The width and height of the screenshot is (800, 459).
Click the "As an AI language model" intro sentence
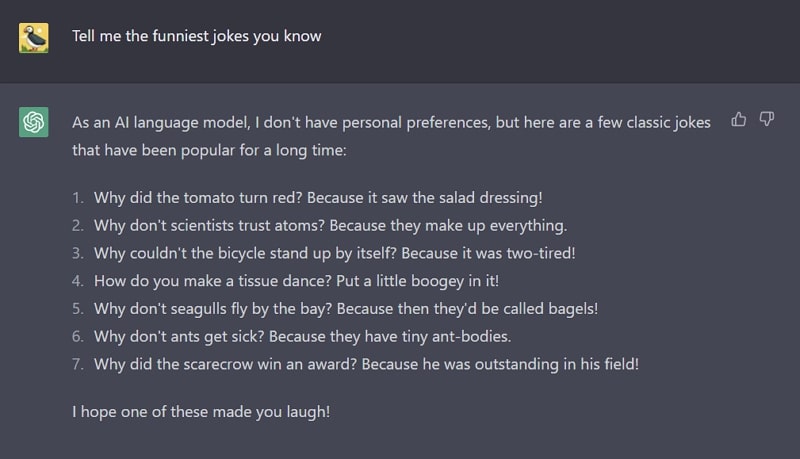[391, 122]
